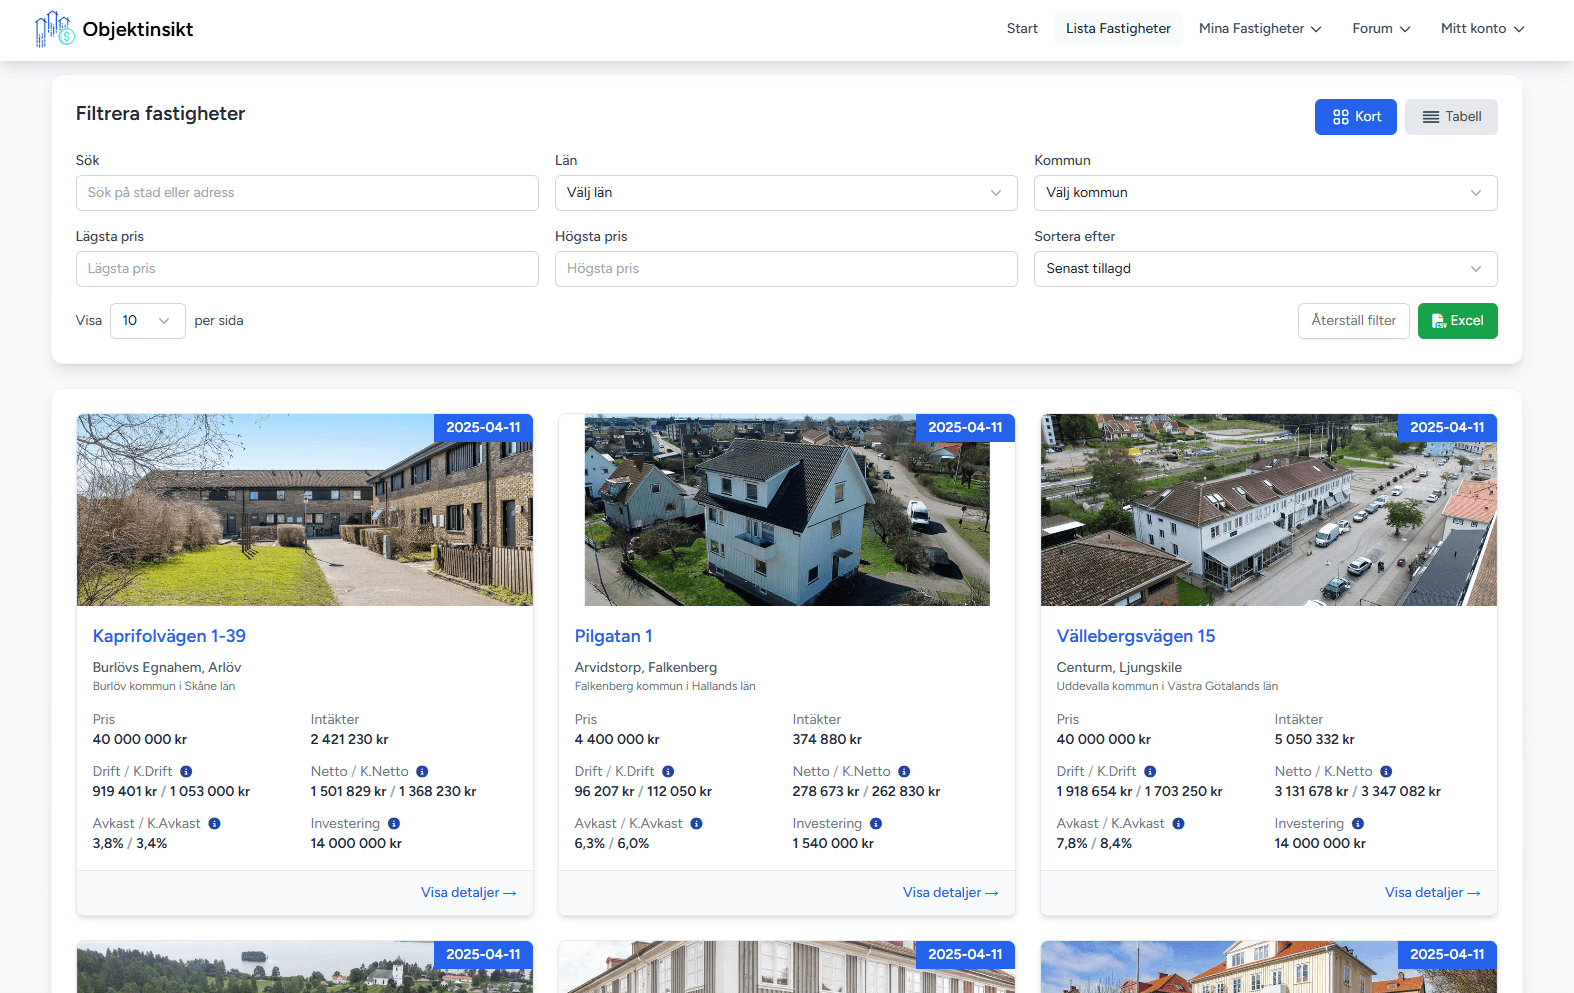Click the Filtrera fastigheter heading
This screenshot has height=993, width=1574.
pos(160,114)
